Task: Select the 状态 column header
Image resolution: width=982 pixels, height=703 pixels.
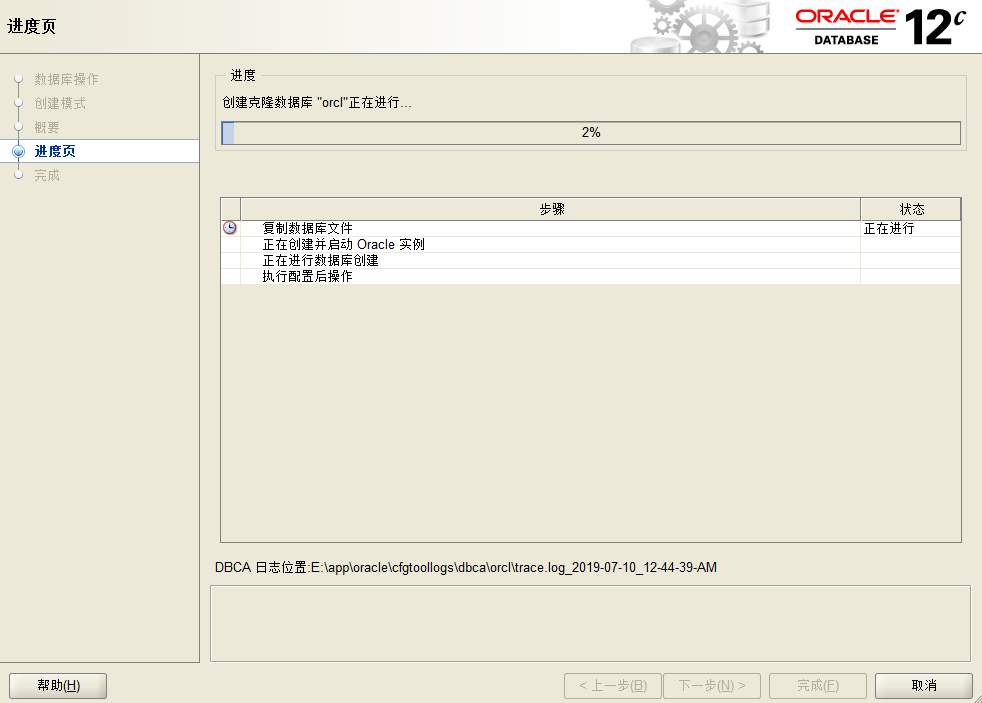Action: click(910, 209)
